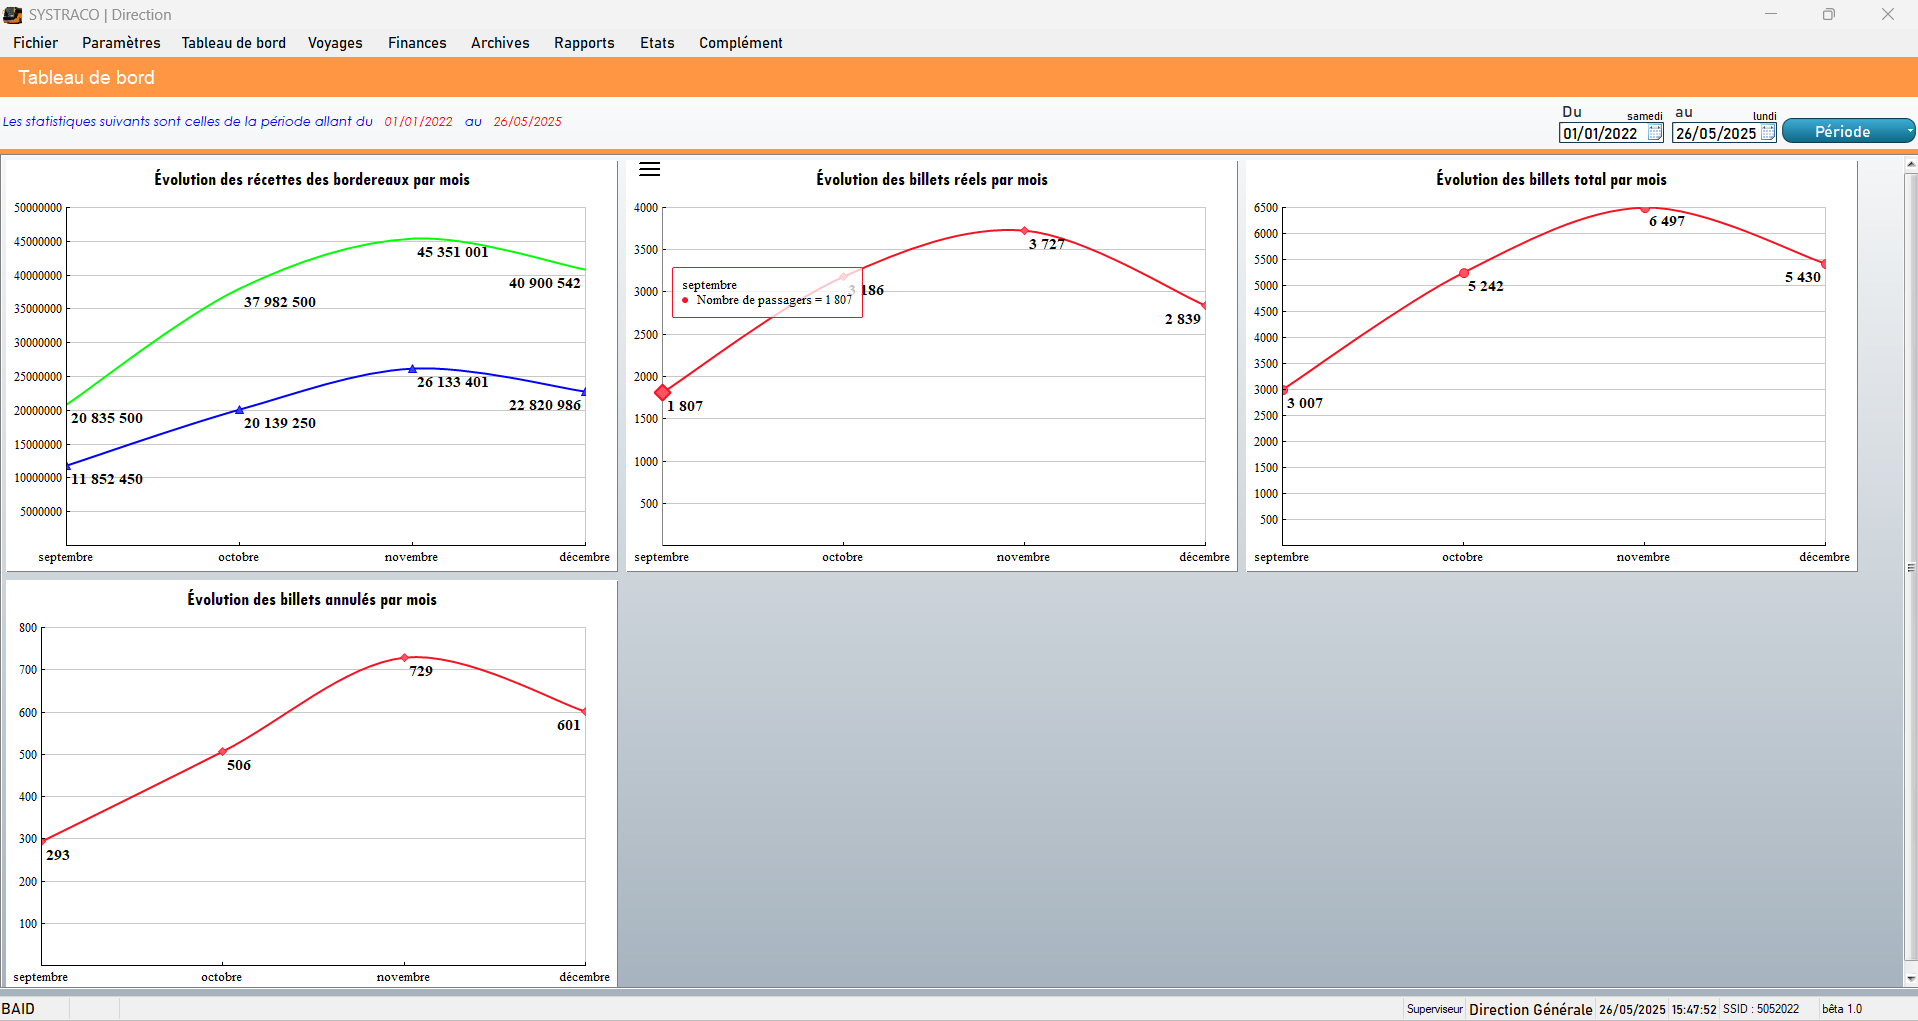Viewport: 1918px width, 1021px height.
Task: Open the Voyages menu
Action: 335,43
